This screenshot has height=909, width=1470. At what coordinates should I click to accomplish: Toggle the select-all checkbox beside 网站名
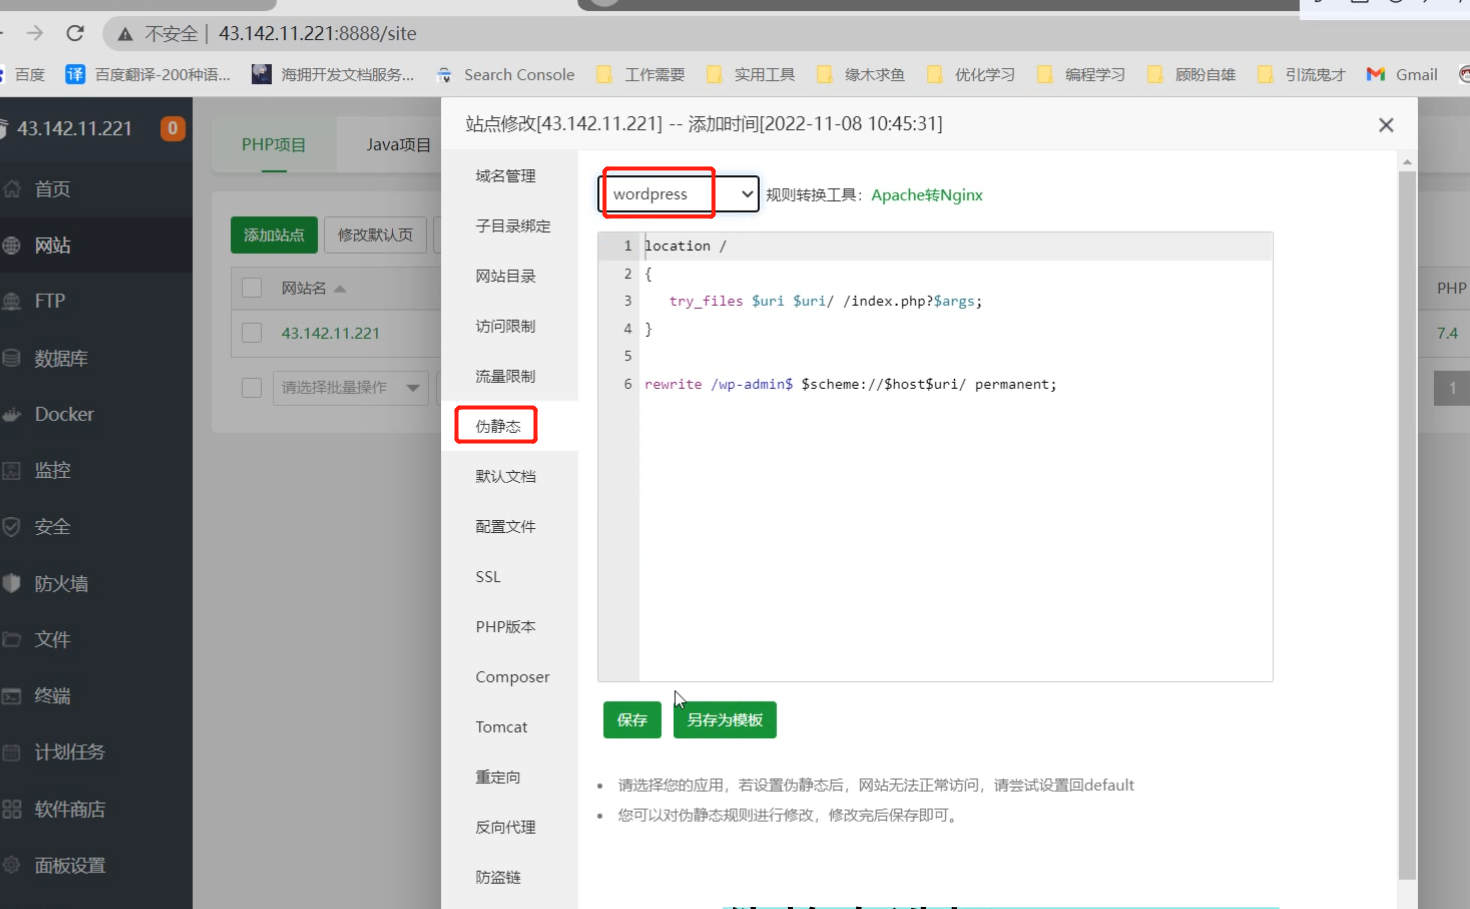pos(252,288)
